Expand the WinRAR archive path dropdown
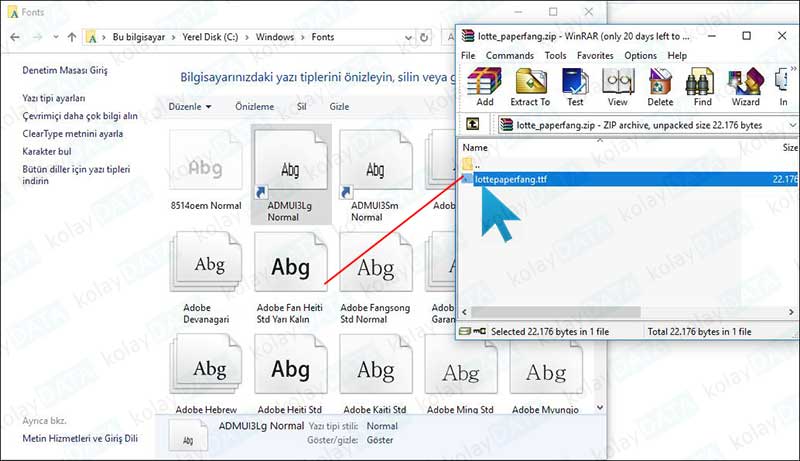Viewport: 800px width, 461px height. 792,125
